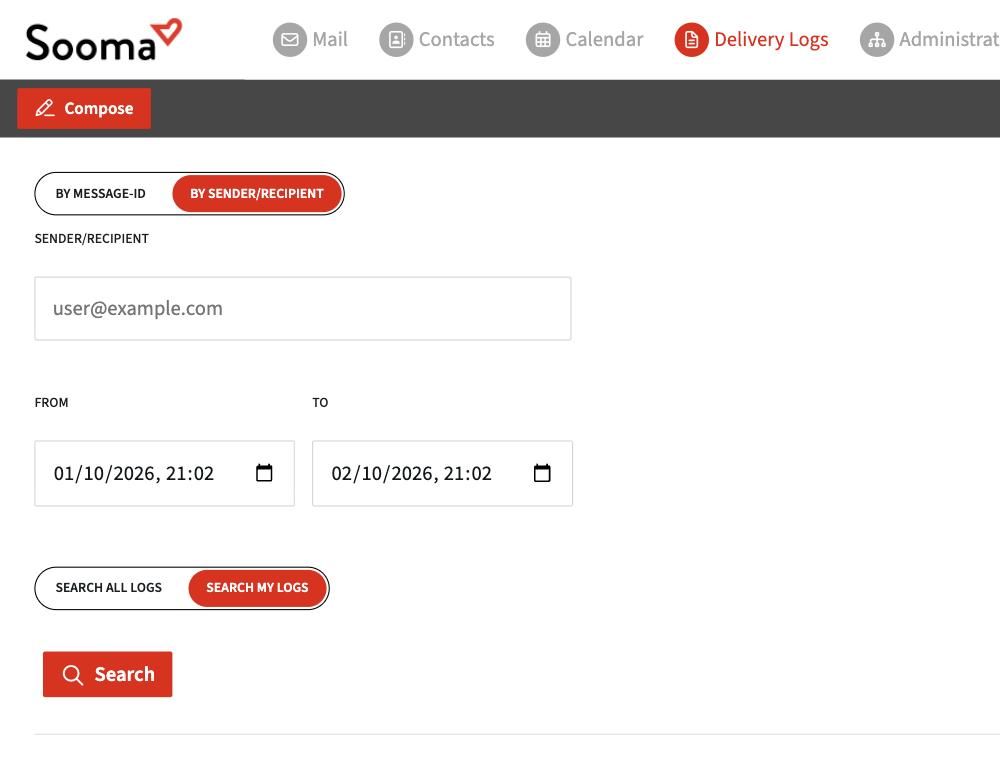Switch search mode to By Message-ID

[x=101, y=194]
